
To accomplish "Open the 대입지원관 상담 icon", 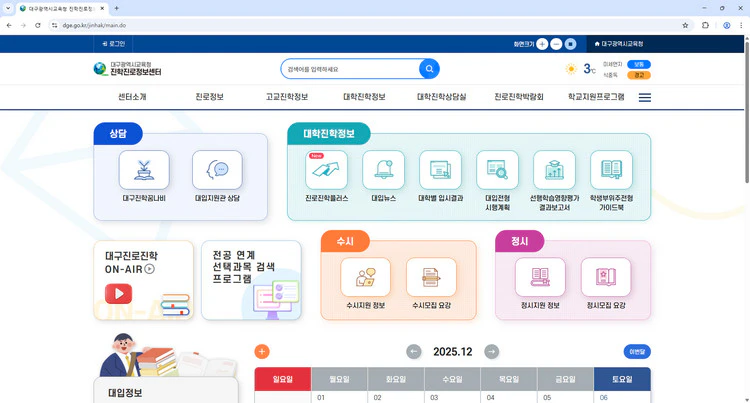I will [x=217, y=171].
